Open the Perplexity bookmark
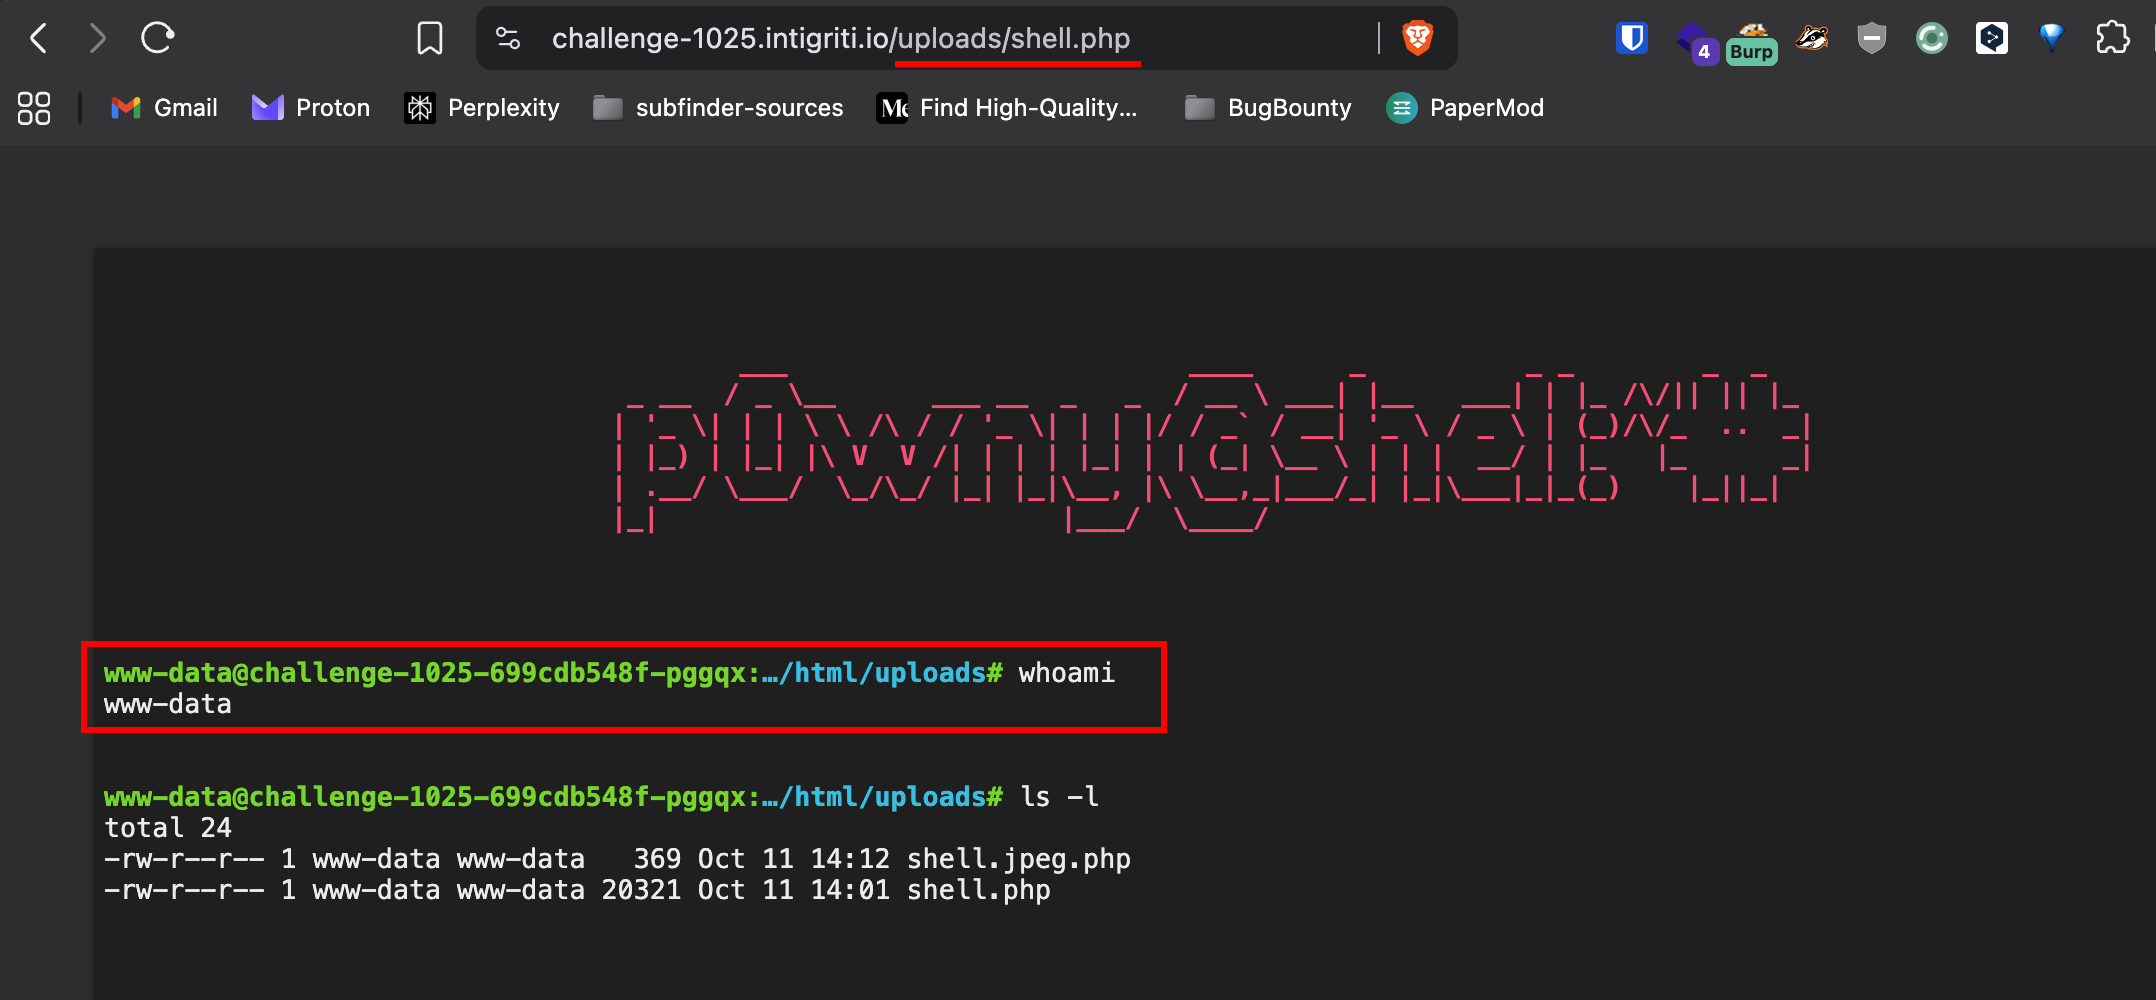 pos(482,108)
